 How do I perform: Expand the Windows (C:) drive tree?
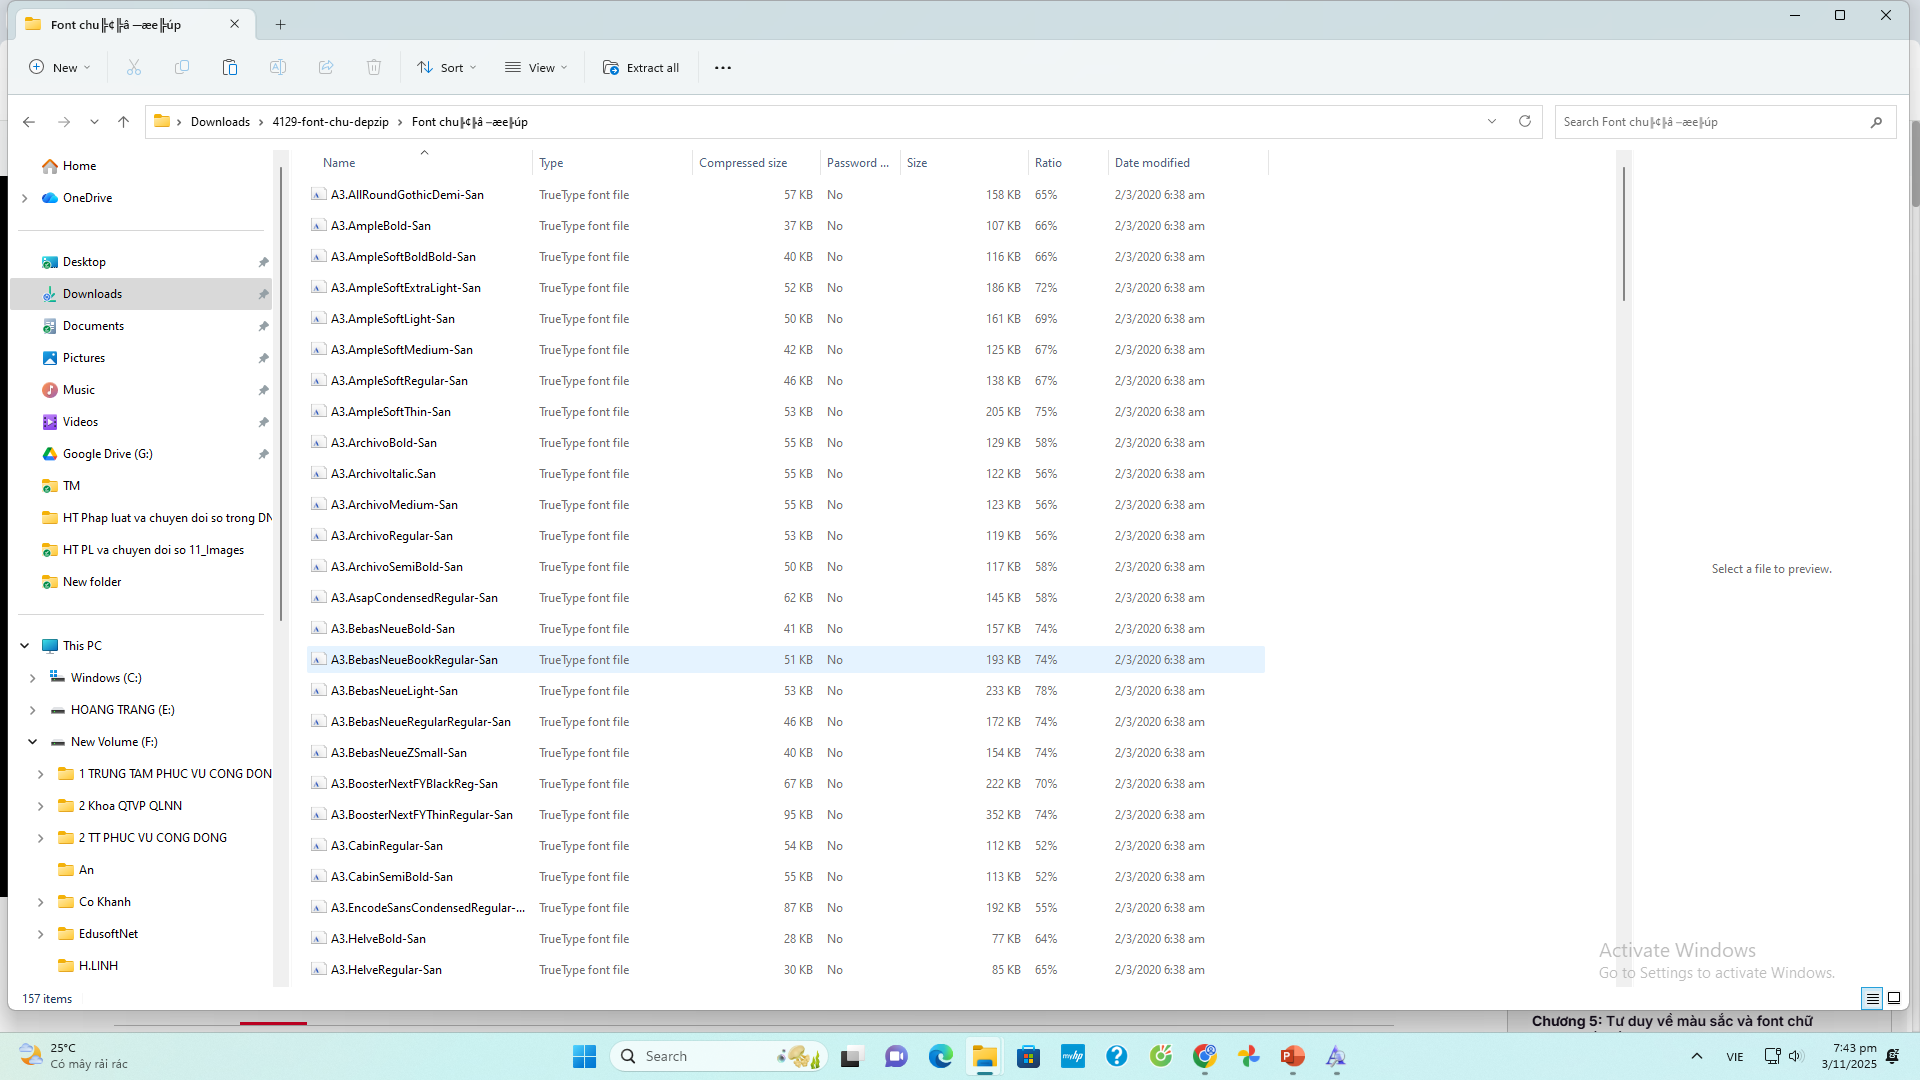coord(33,678)
